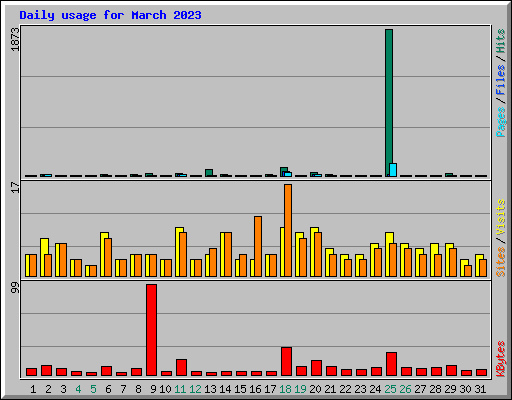This screenshot has height=400, width=512.
Task: Click green weekend day label 4
Action: (78, 389)
